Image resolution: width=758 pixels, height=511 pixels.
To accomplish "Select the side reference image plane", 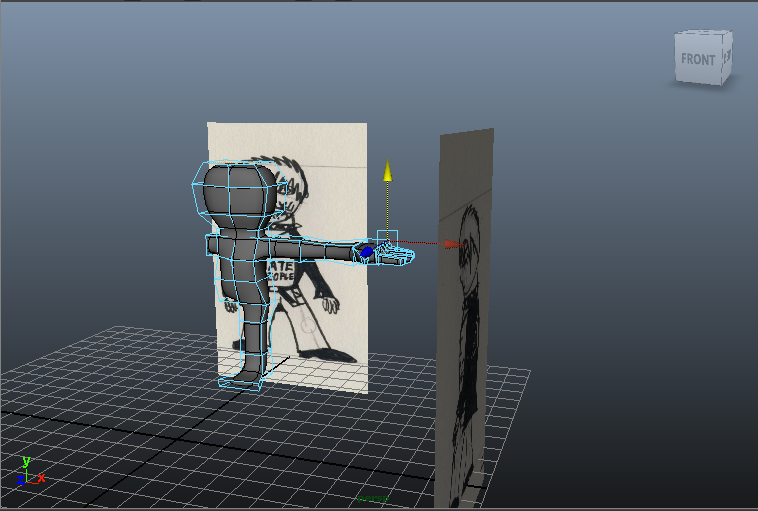I will 463,317.
